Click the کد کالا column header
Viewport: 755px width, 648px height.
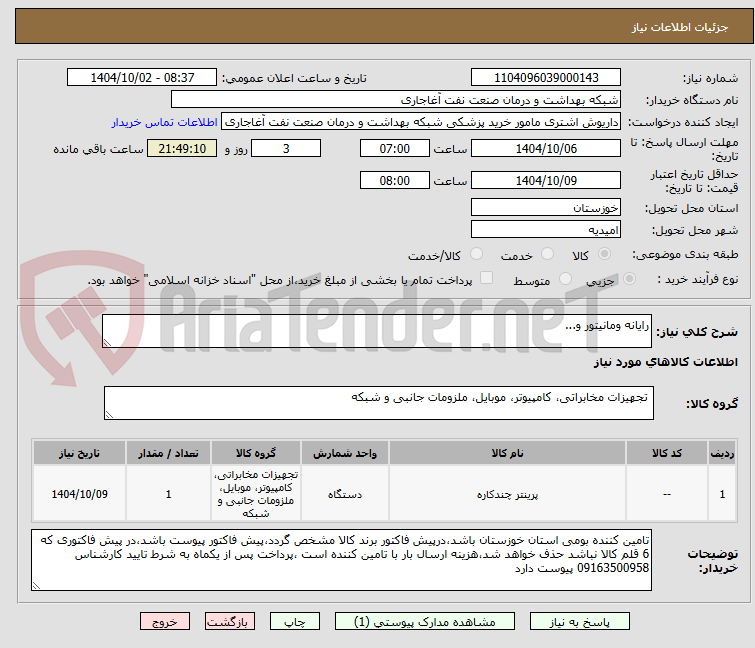pos(667,453)
